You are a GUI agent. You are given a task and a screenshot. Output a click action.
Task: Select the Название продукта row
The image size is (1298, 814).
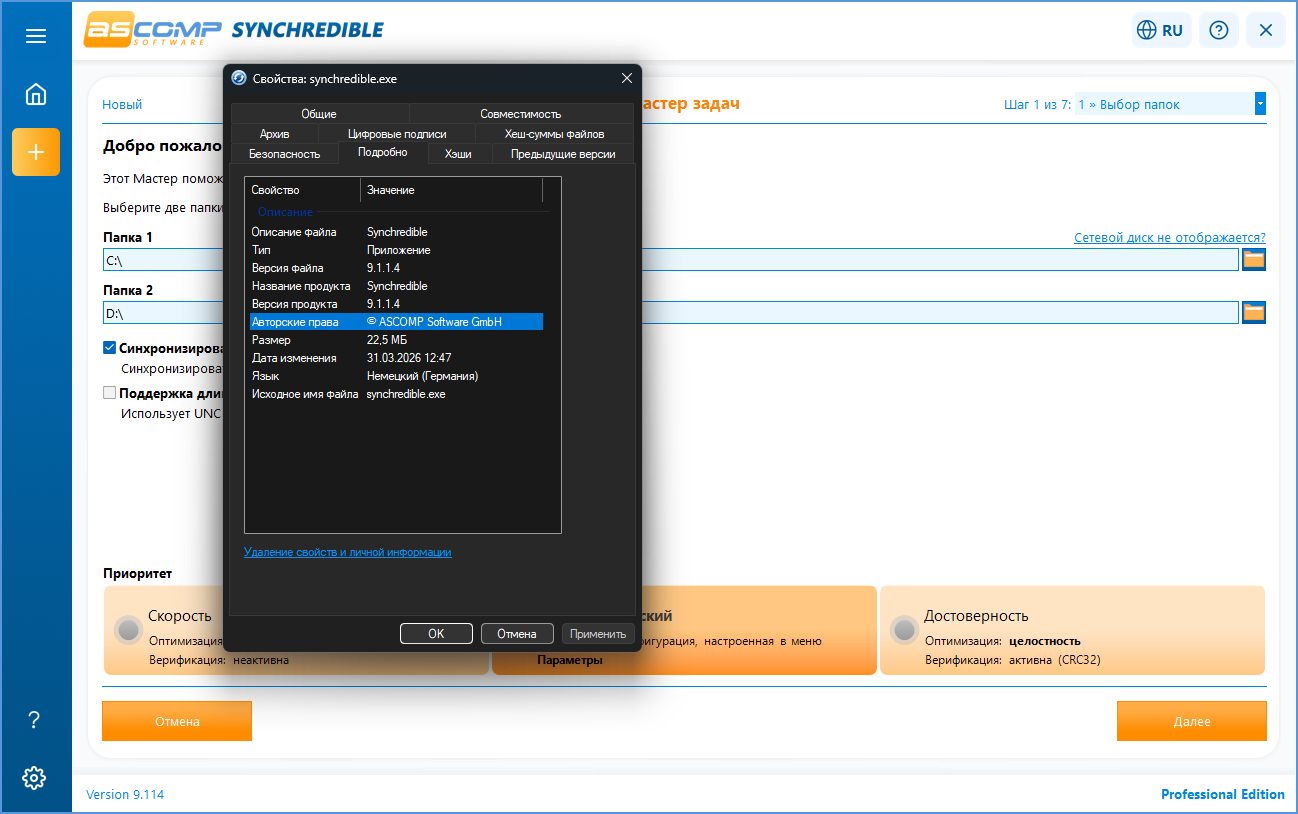(396, 286)
